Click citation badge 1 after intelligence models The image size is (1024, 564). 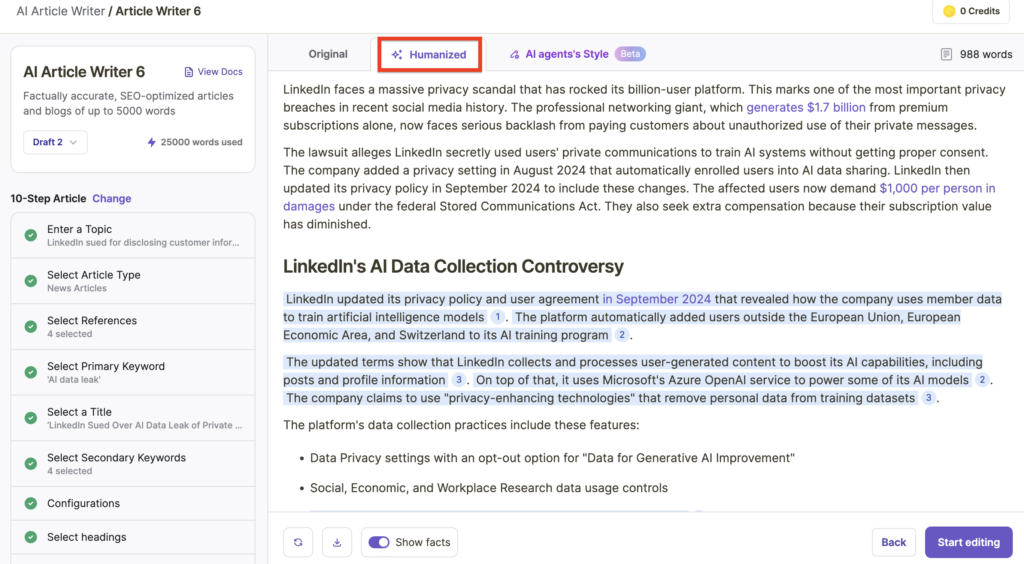tap(498, 317)
